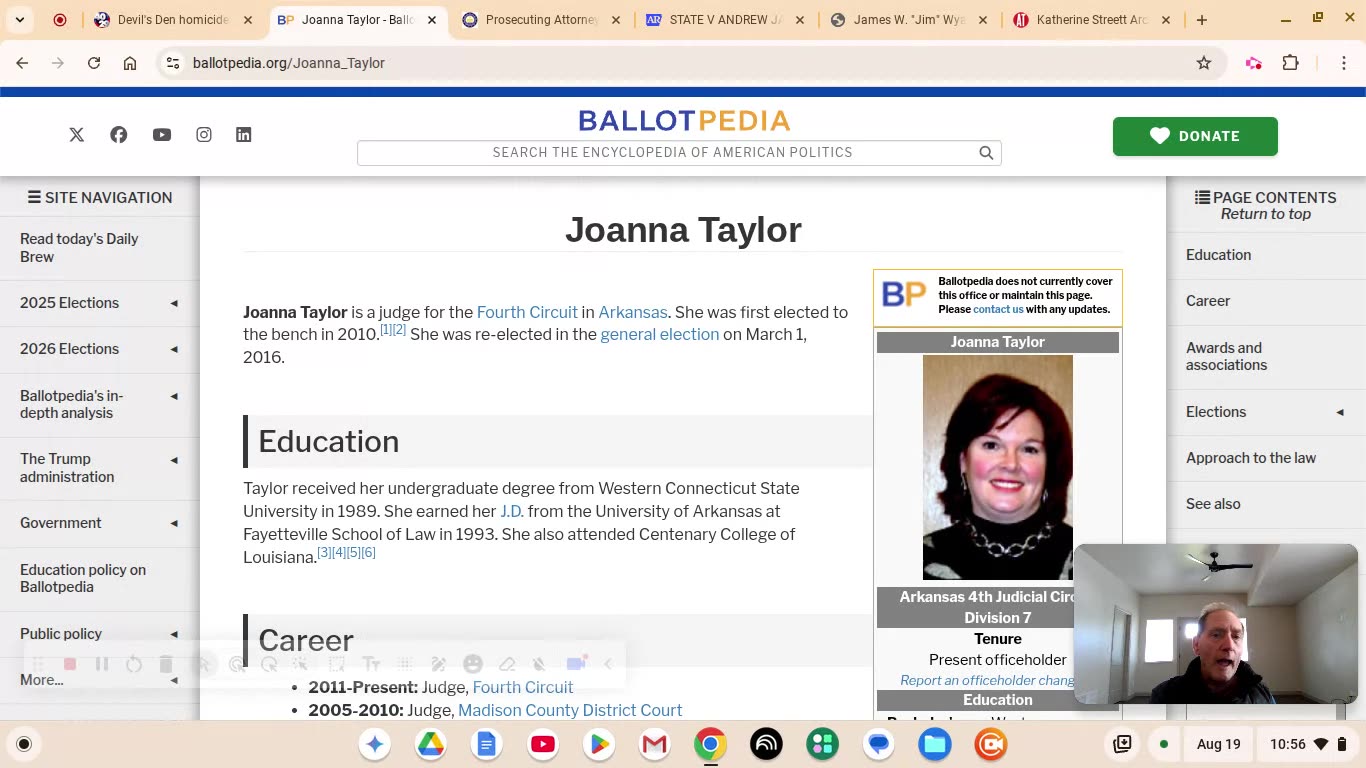Jump to Awards and associations section
The width and height of the screenshot is (1366, 768).
click(1226, 356)
